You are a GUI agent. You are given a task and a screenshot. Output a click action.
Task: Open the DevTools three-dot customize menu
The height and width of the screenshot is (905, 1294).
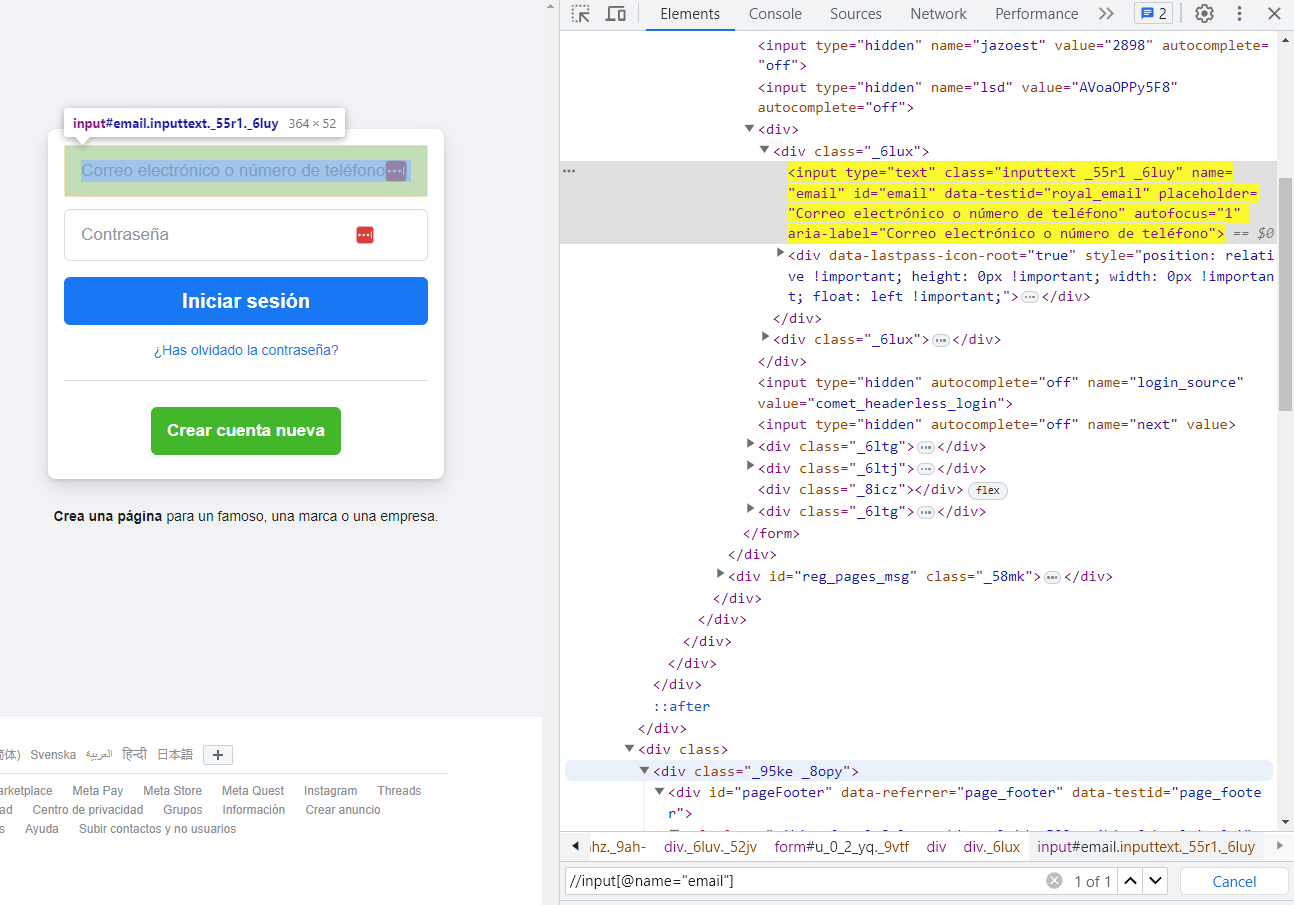[x=1239, y=14]
